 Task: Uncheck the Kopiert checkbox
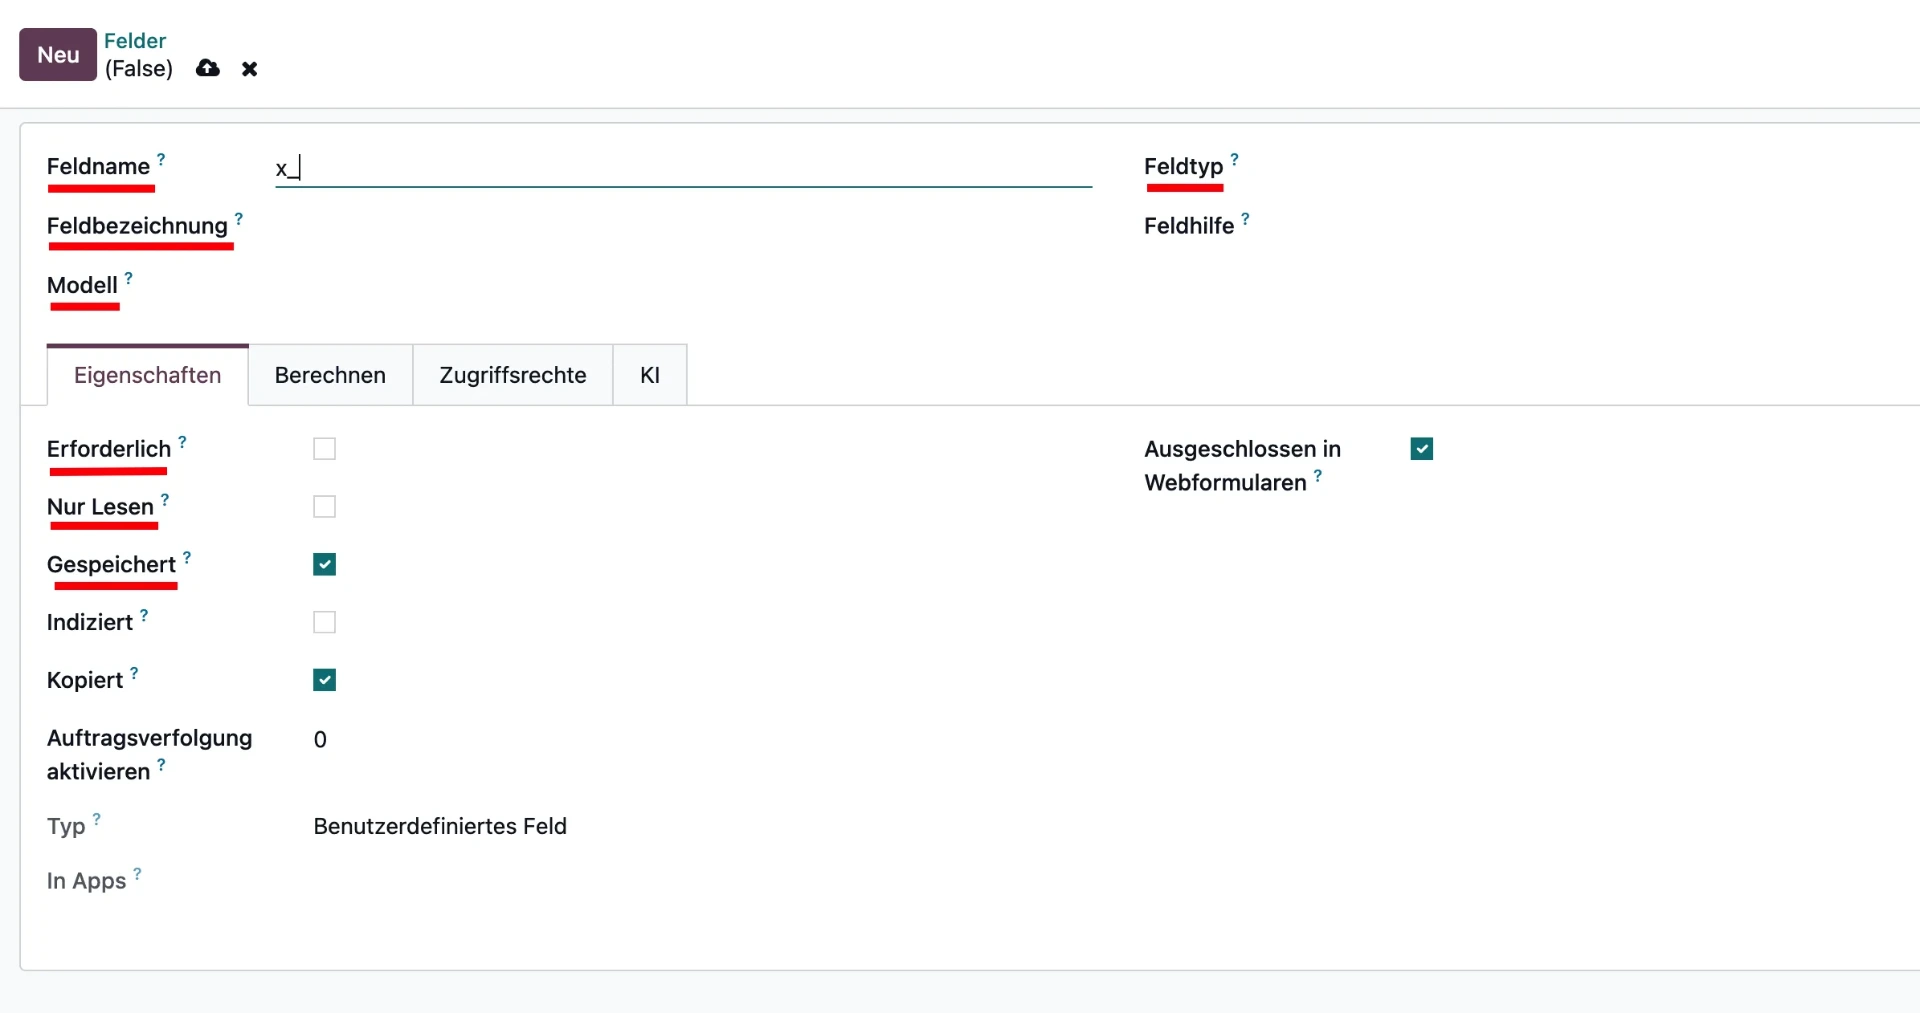click(x=324, y=680)
